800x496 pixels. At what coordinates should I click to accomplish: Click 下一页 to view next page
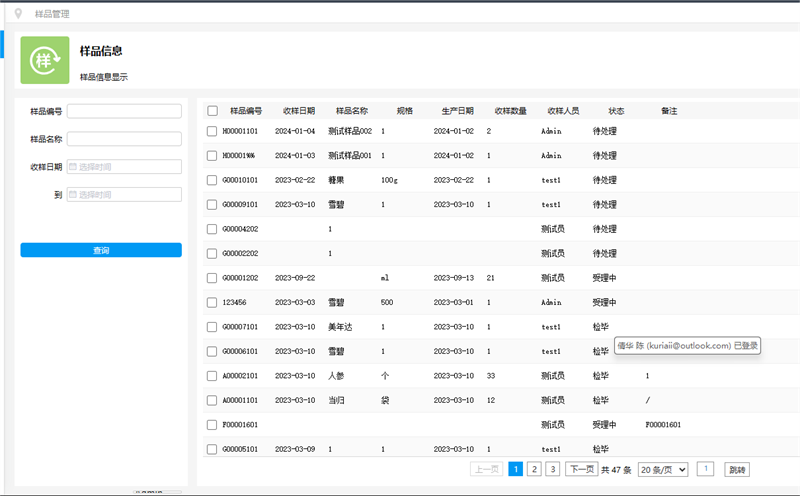581,469
